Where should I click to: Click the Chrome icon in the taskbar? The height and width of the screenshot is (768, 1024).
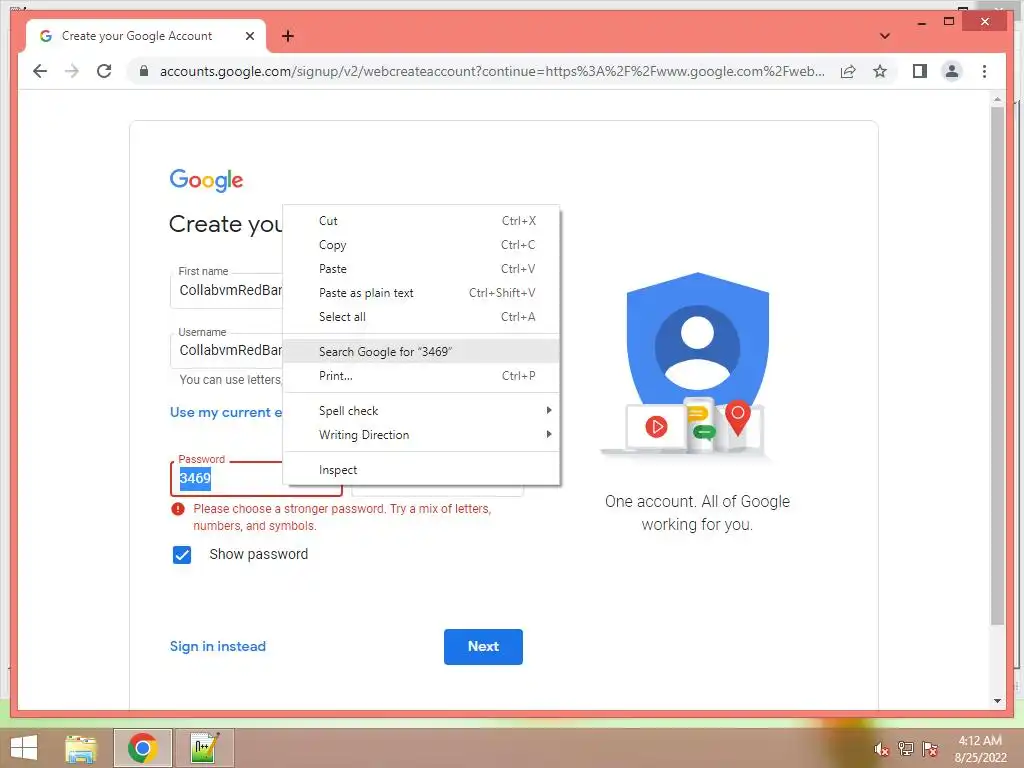[x=142, y=748]
